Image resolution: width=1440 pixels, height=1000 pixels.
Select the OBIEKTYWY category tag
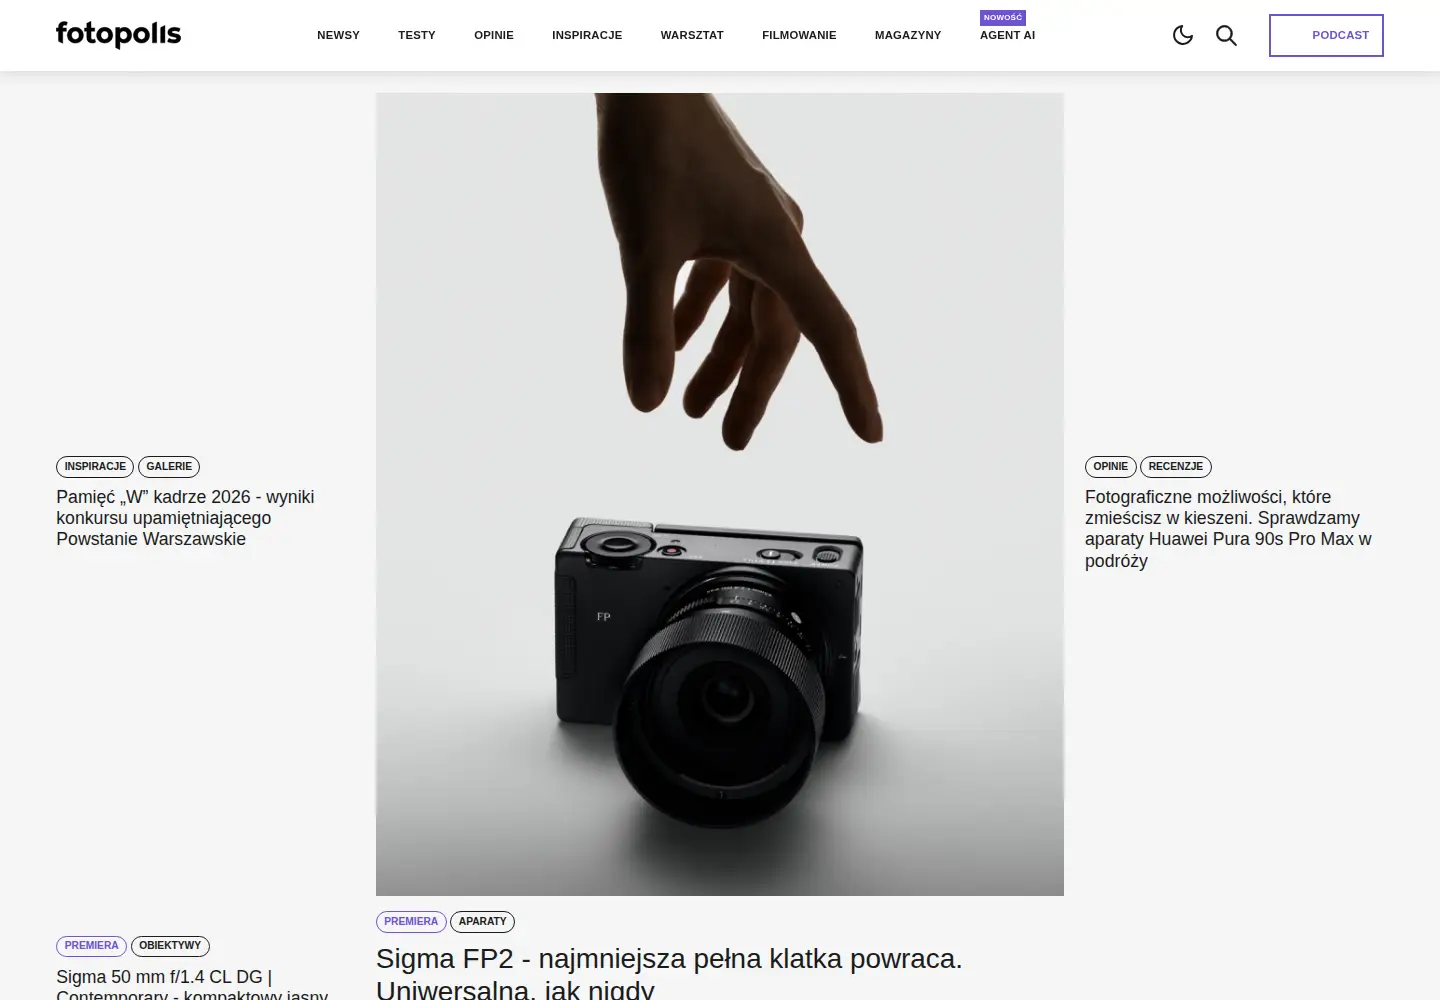click(170, 946)
